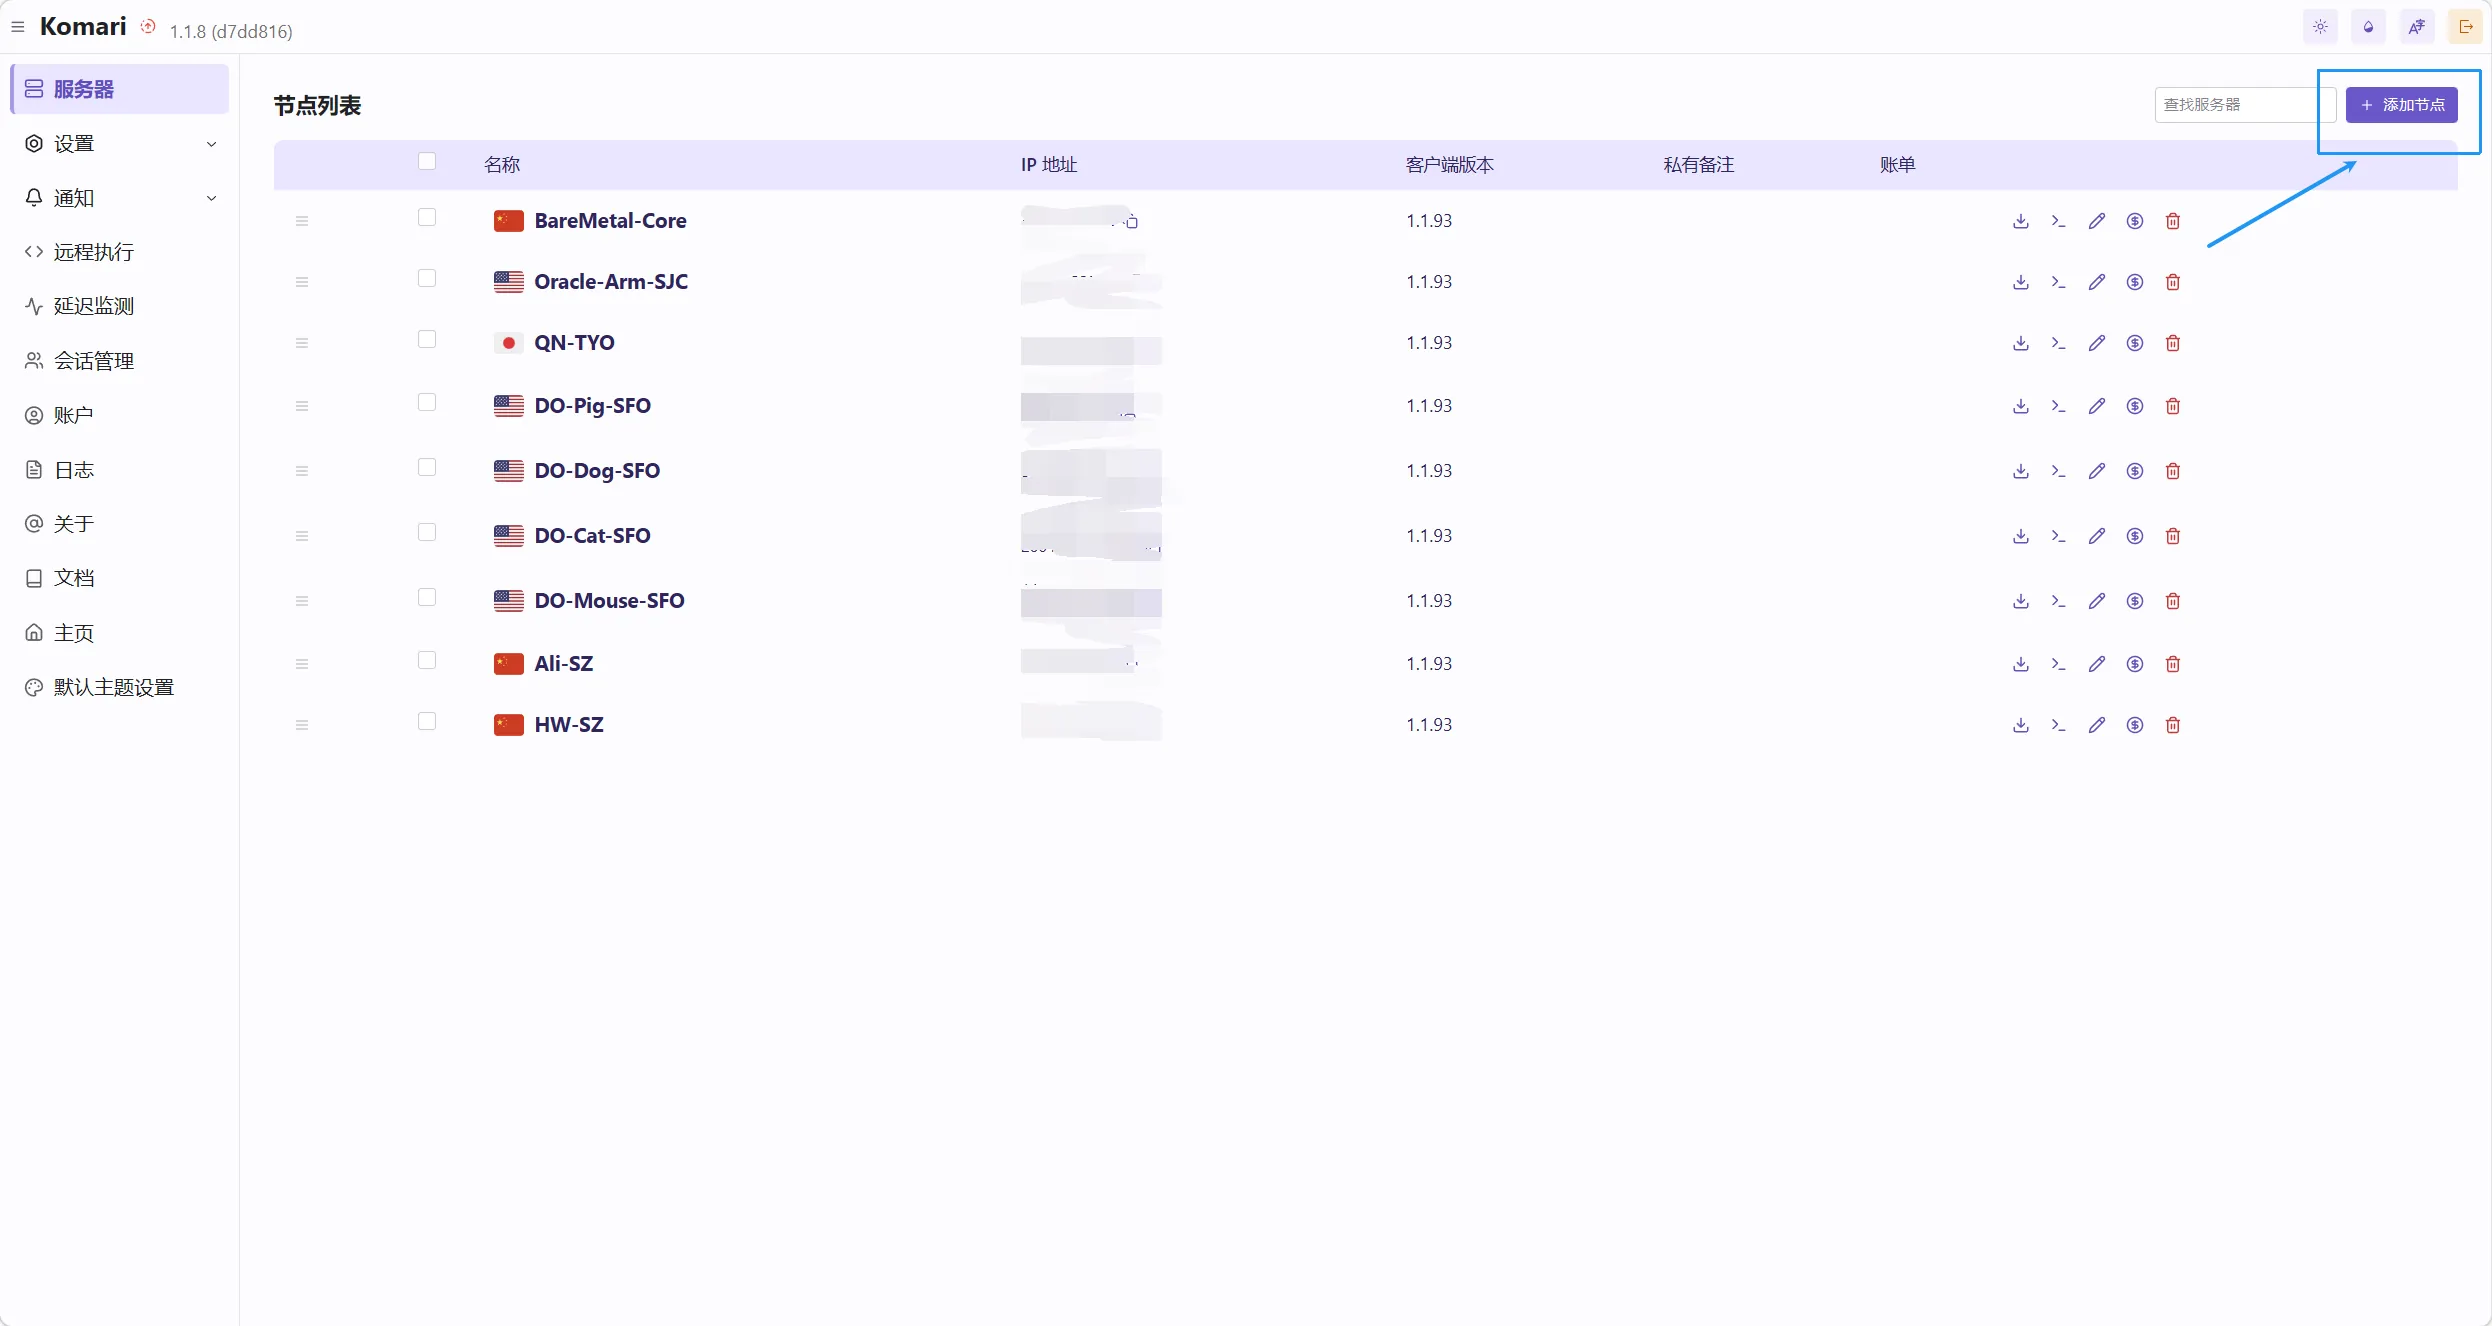Focus the 查找服务器 search field
This screenshot has height=1326, width=2492.
(x=2236, y=105)
